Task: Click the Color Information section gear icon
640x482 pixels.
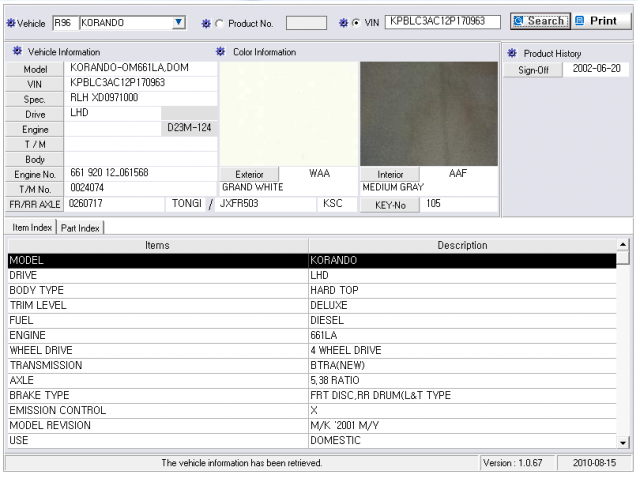Action: click(x=220, y=51)
